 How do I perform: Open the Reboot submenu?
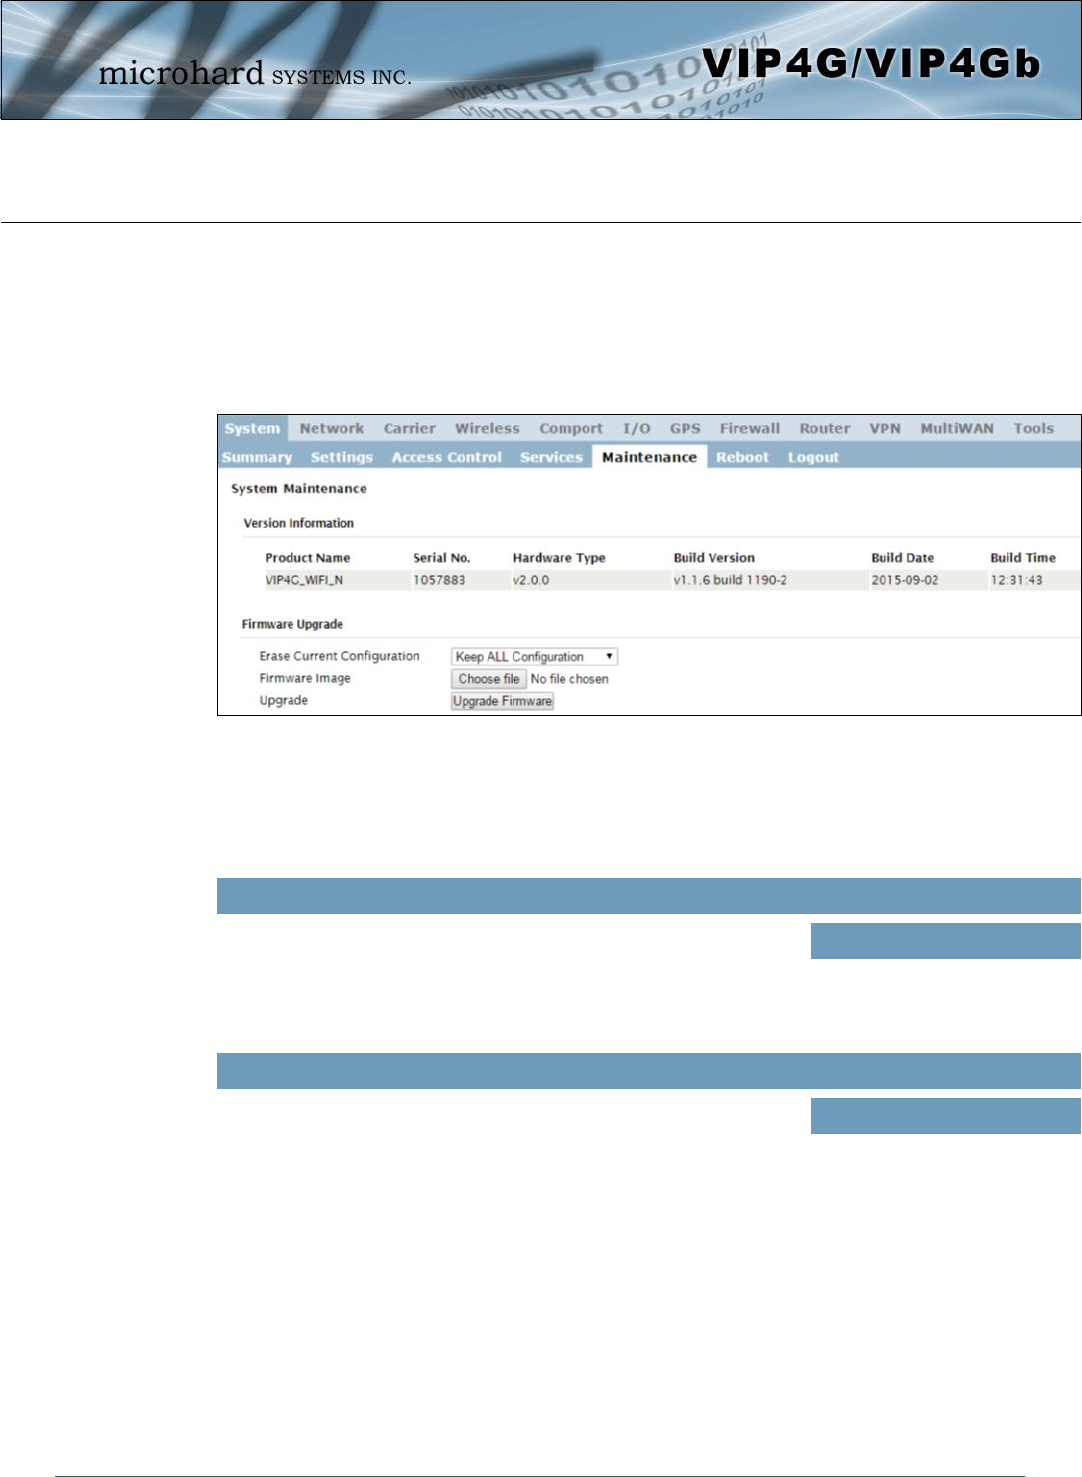click(743, 457)
